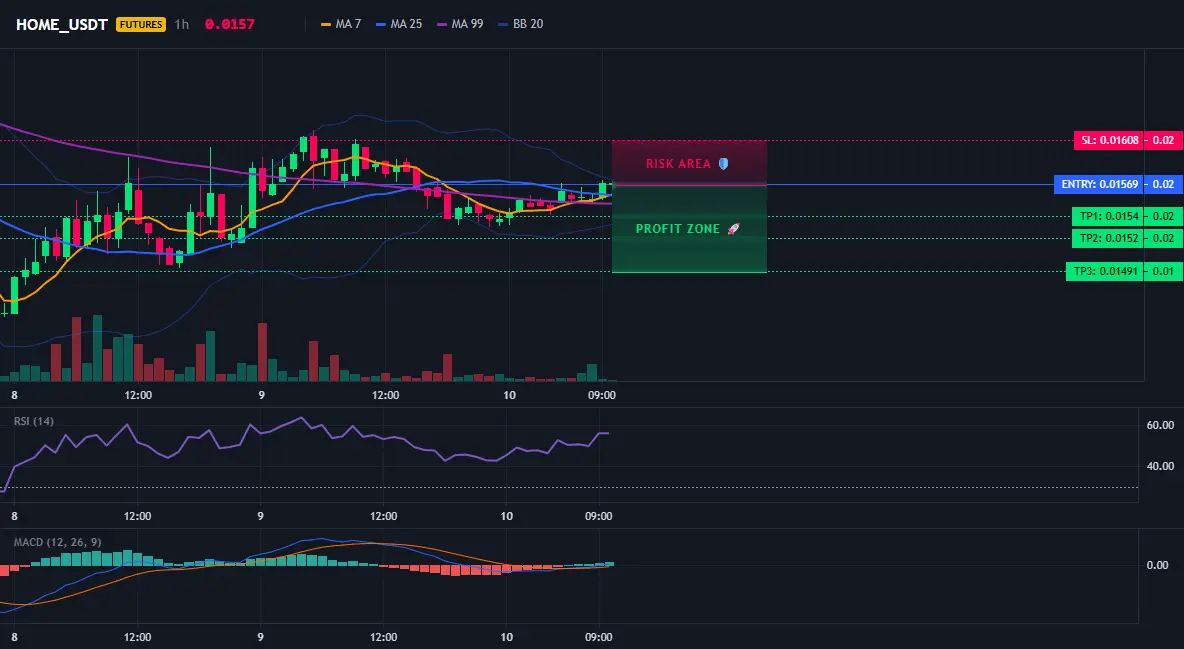Click the 0.02 value beside SL label
This screenshot has height=649, width=1184.
point(1164,140)
